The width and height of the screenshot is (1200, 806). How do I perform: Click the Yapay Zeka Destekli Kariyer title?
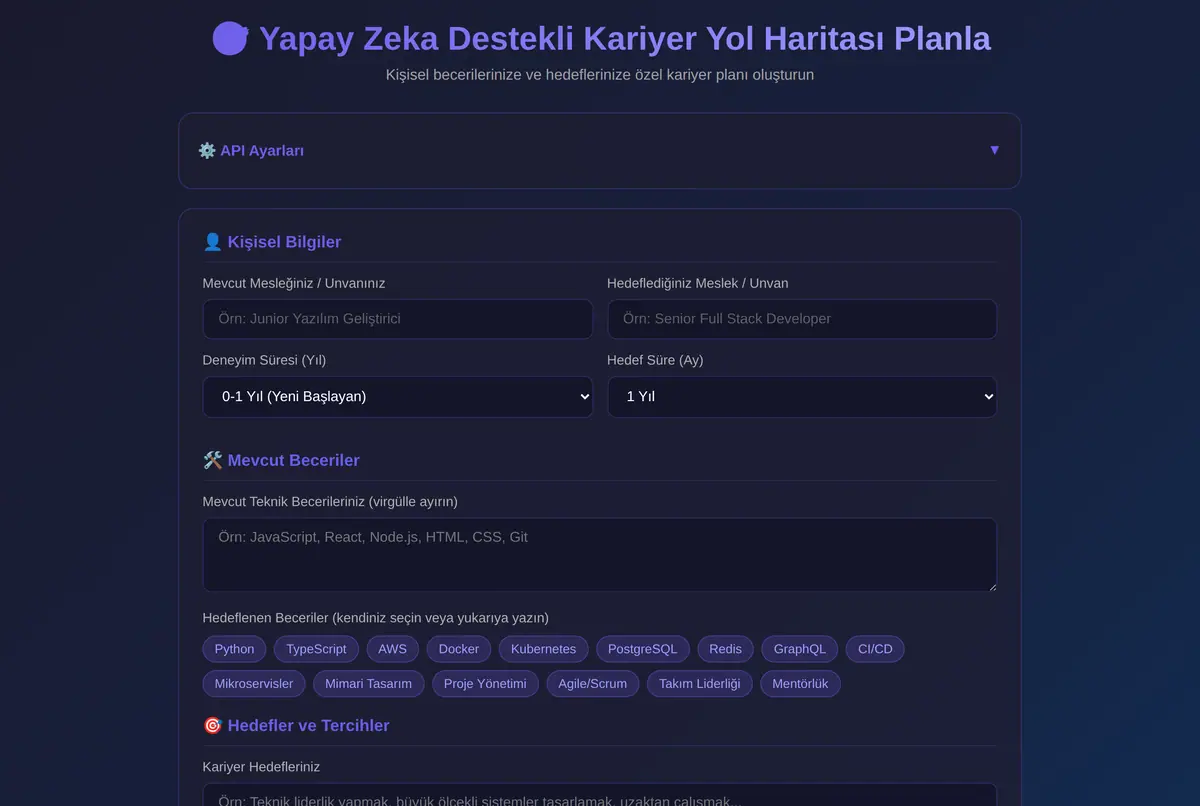[625, 39]
